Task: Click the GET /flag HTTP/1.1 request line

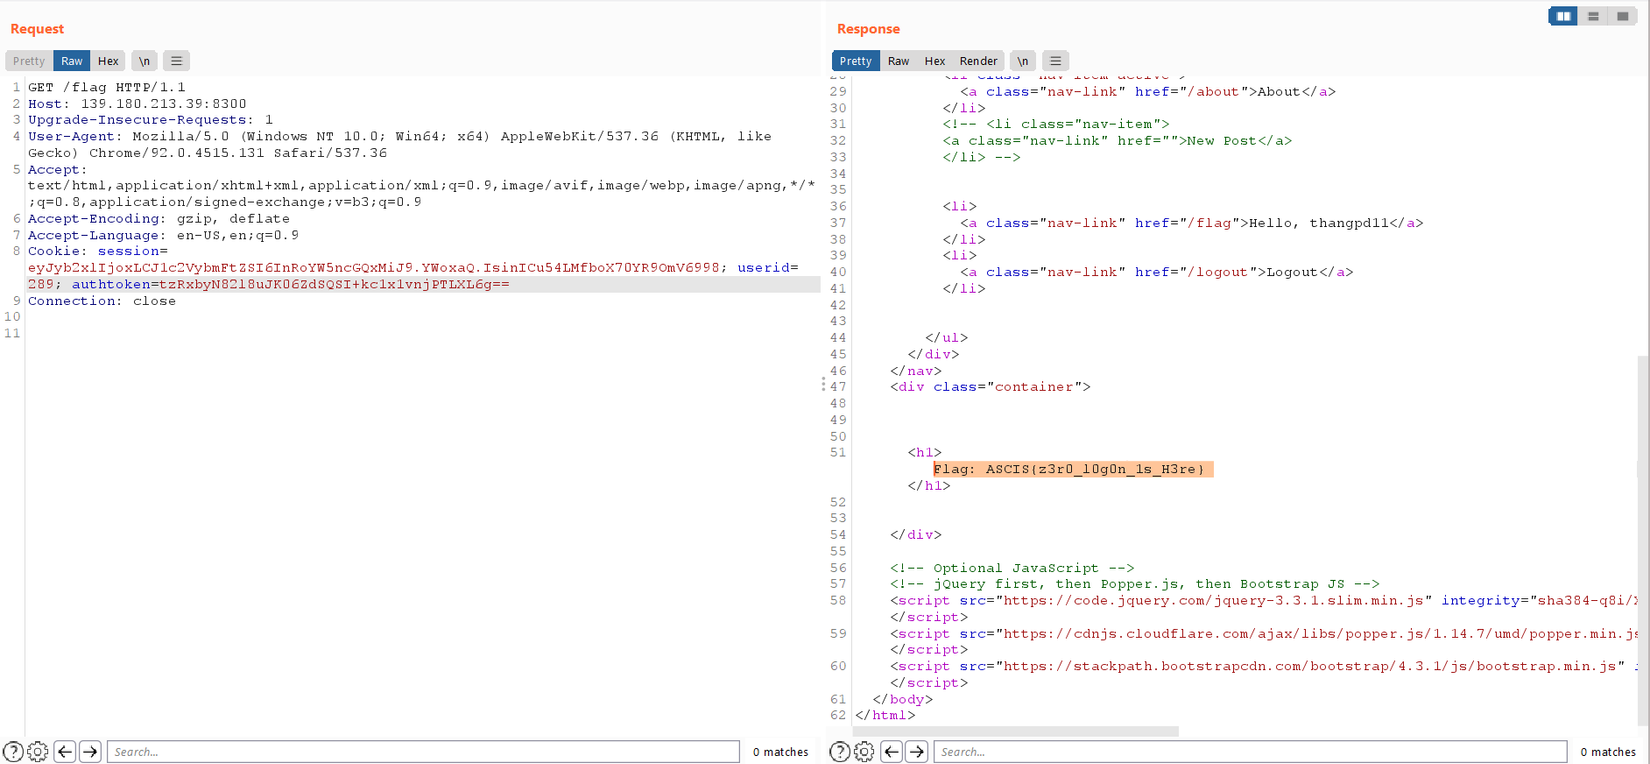Action: [107, 87]
